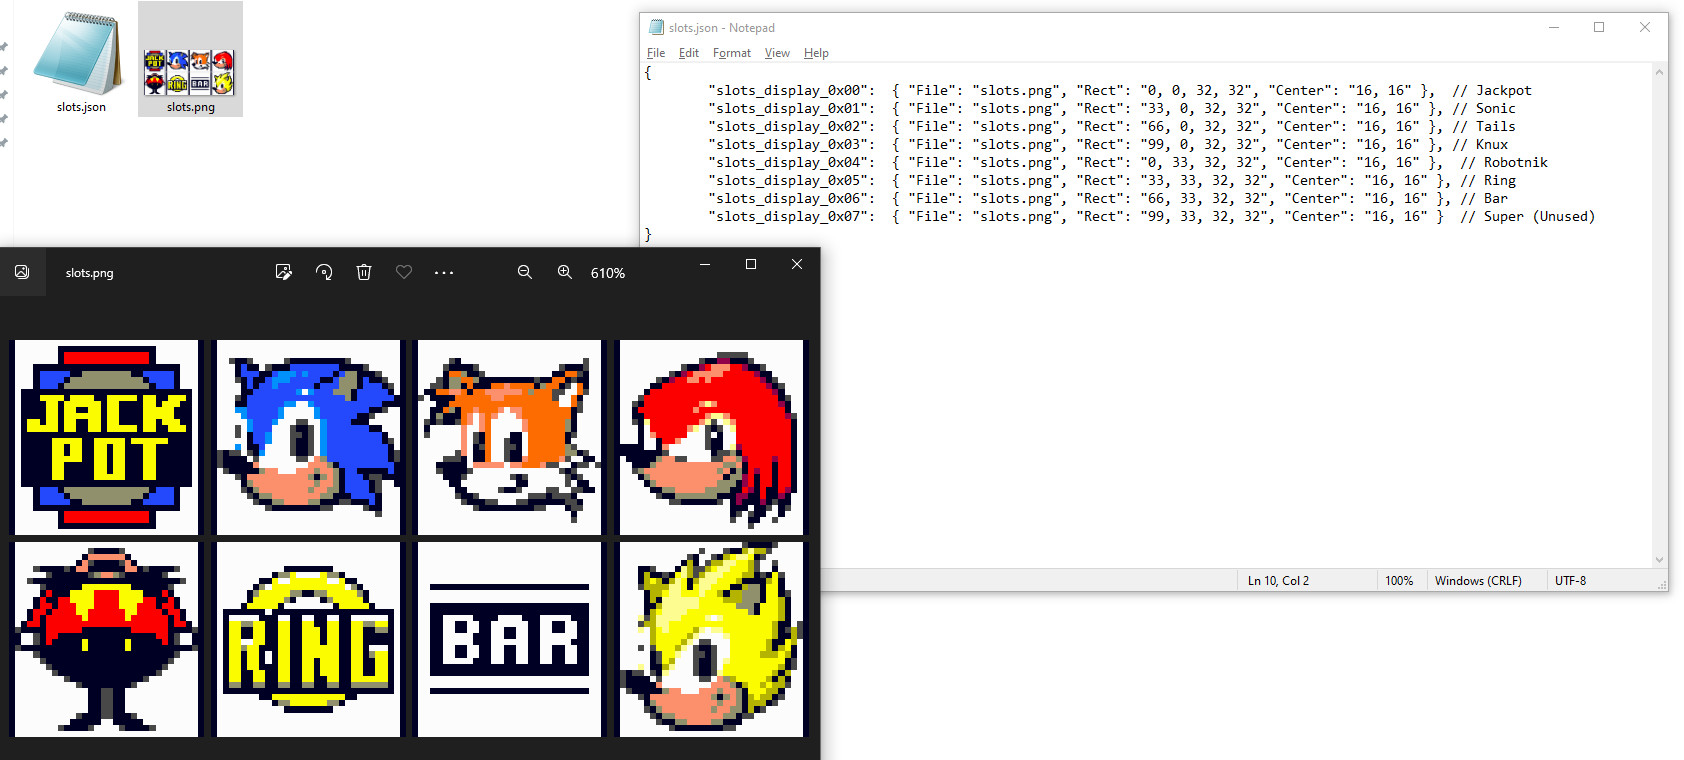The height and width of the screenshot is (760, 1684).
Task: Click the Notepad scrollbar down arrow
Action: [1660, 561]
